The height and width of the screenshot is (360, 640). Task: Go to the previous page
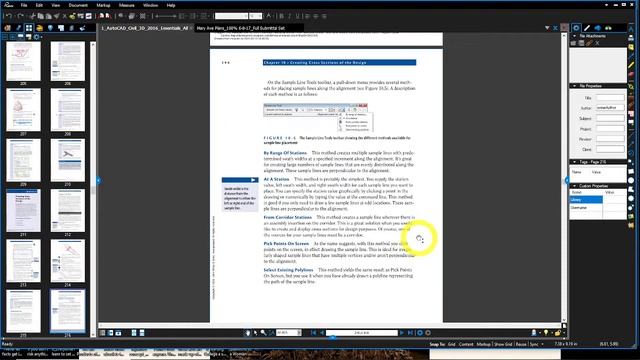click(x=322, y=333)
